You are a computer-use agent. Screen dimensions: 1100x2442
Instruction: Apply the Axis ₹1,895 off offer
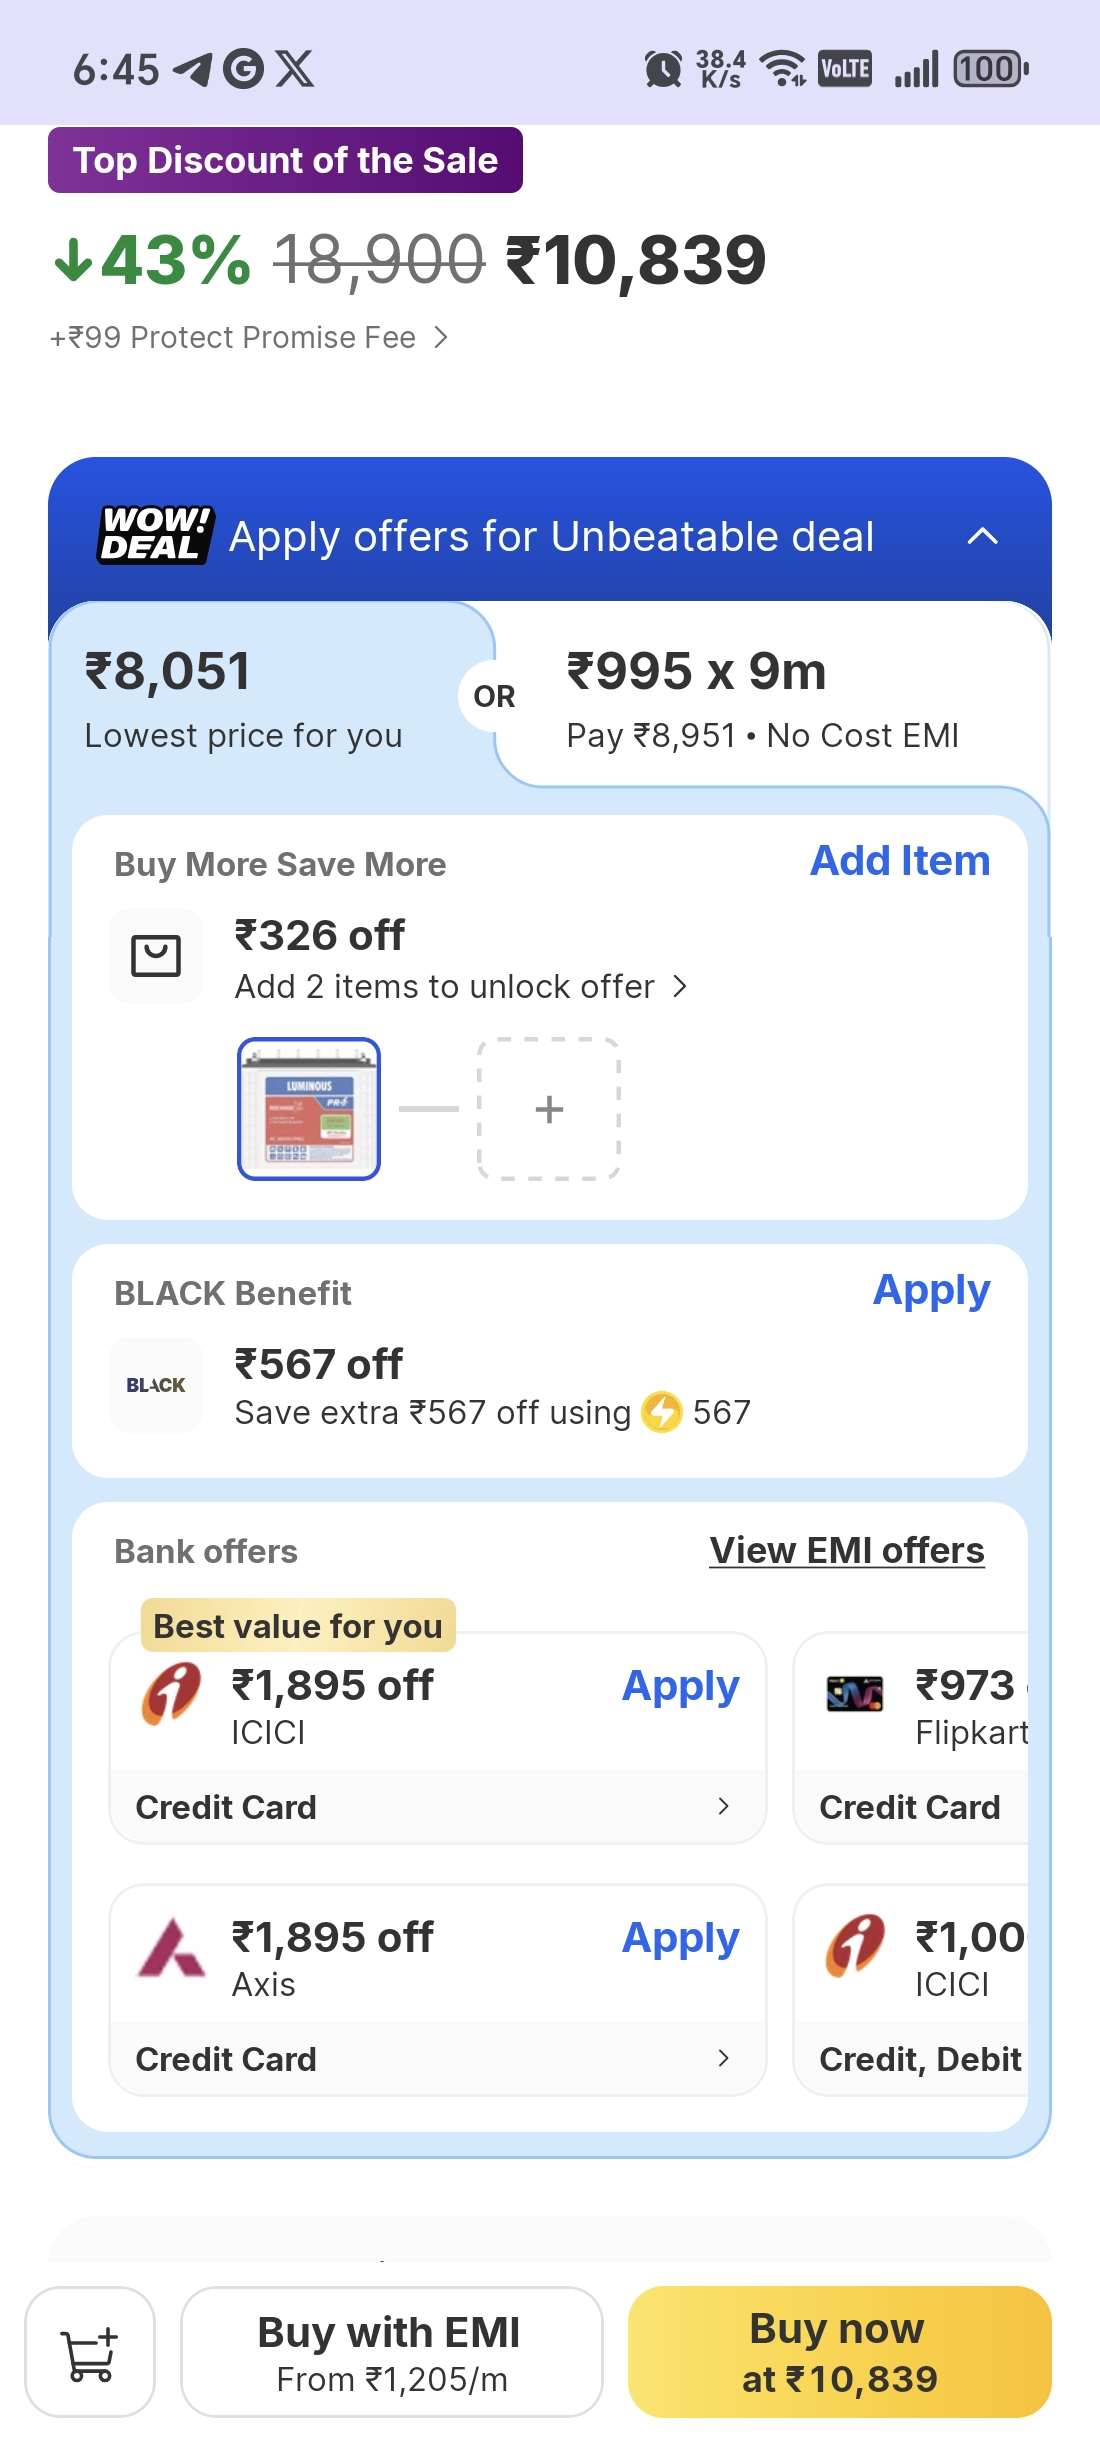coord(680,1938)
